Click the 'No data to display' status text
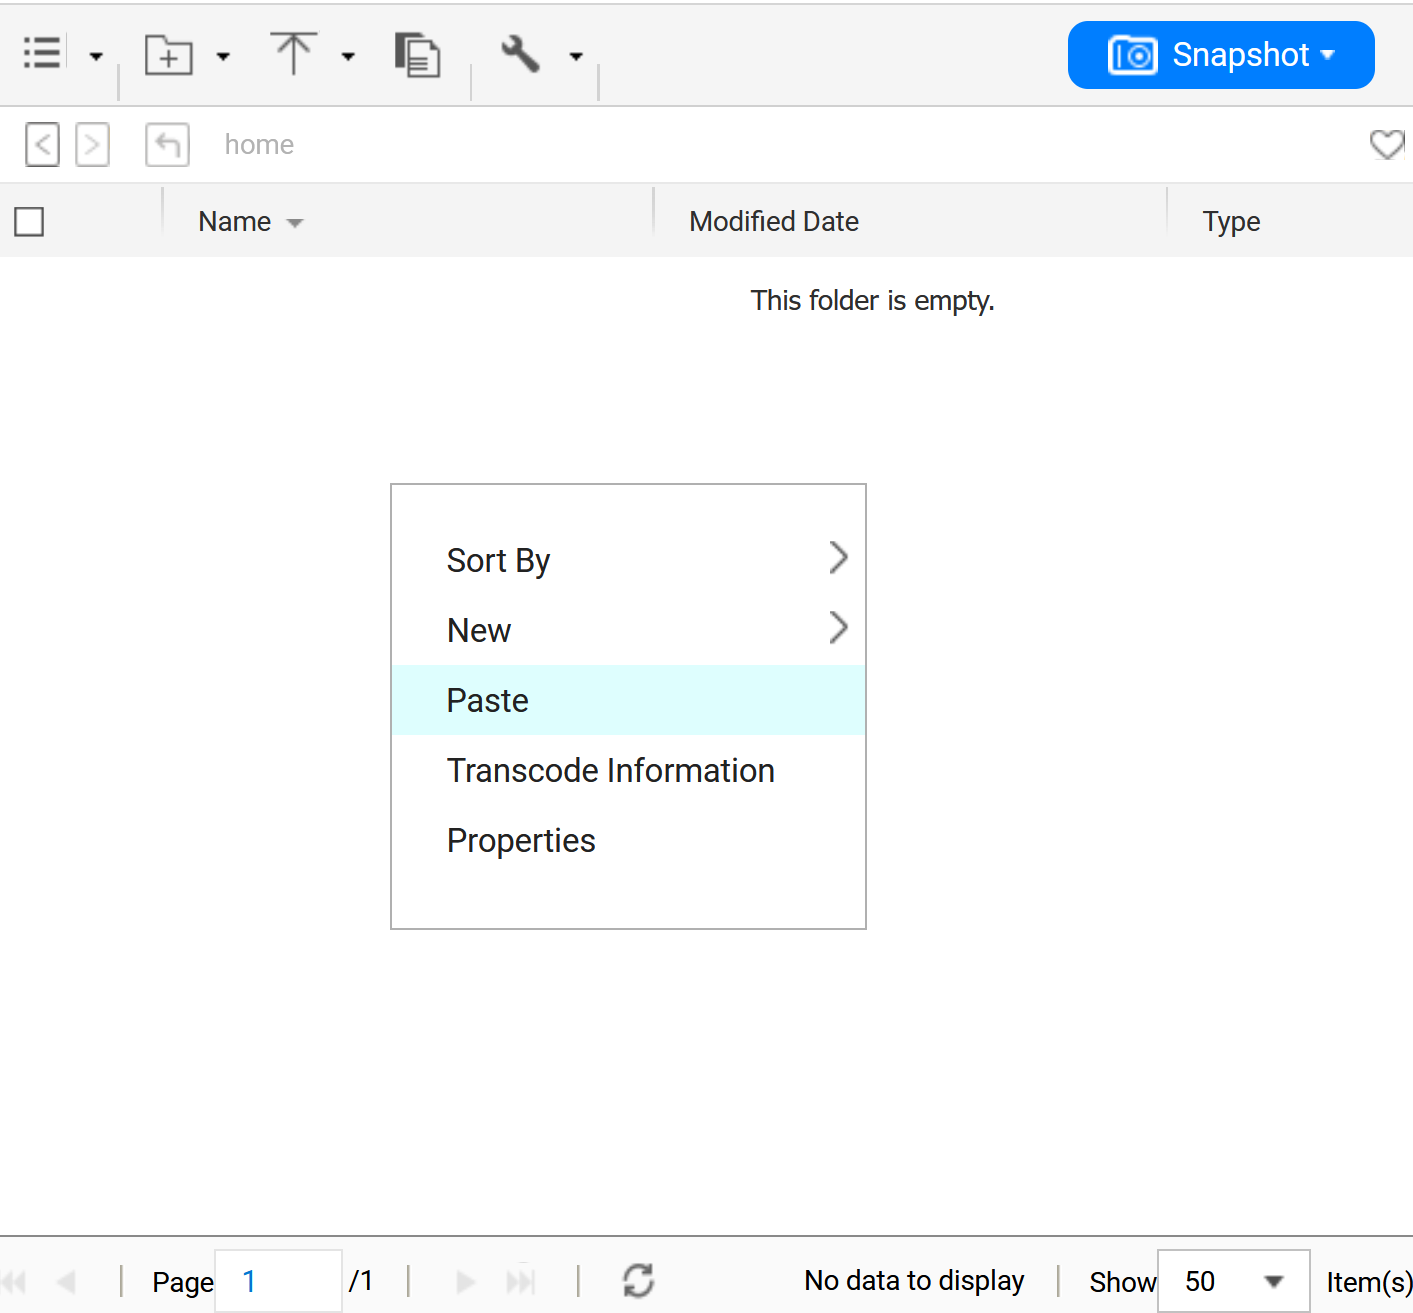This screenshot has height=1313, width=1413. (x=914, y=1280)
